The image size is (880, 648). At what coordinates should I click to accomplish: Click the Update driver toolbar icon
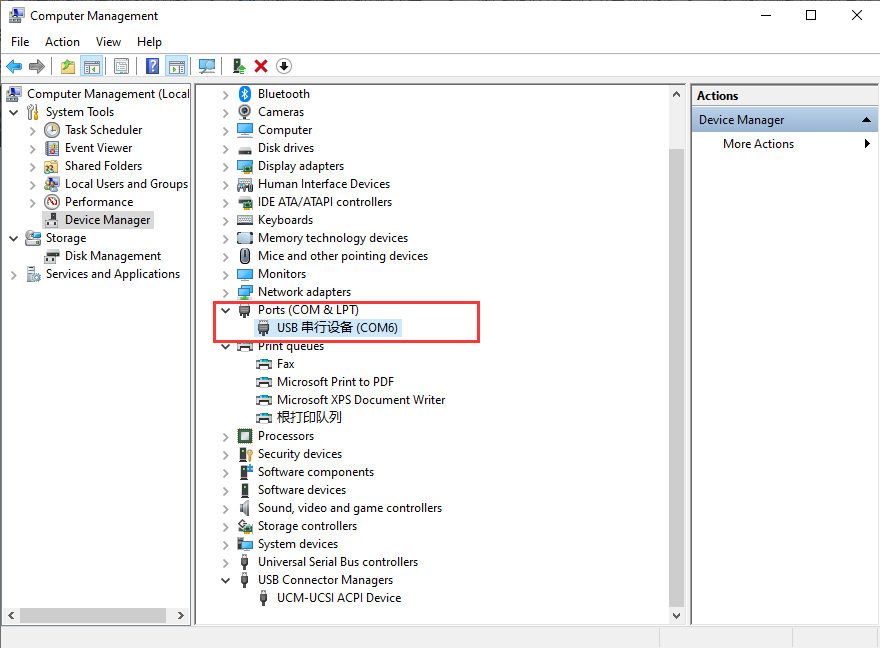[x=238, y=66]
